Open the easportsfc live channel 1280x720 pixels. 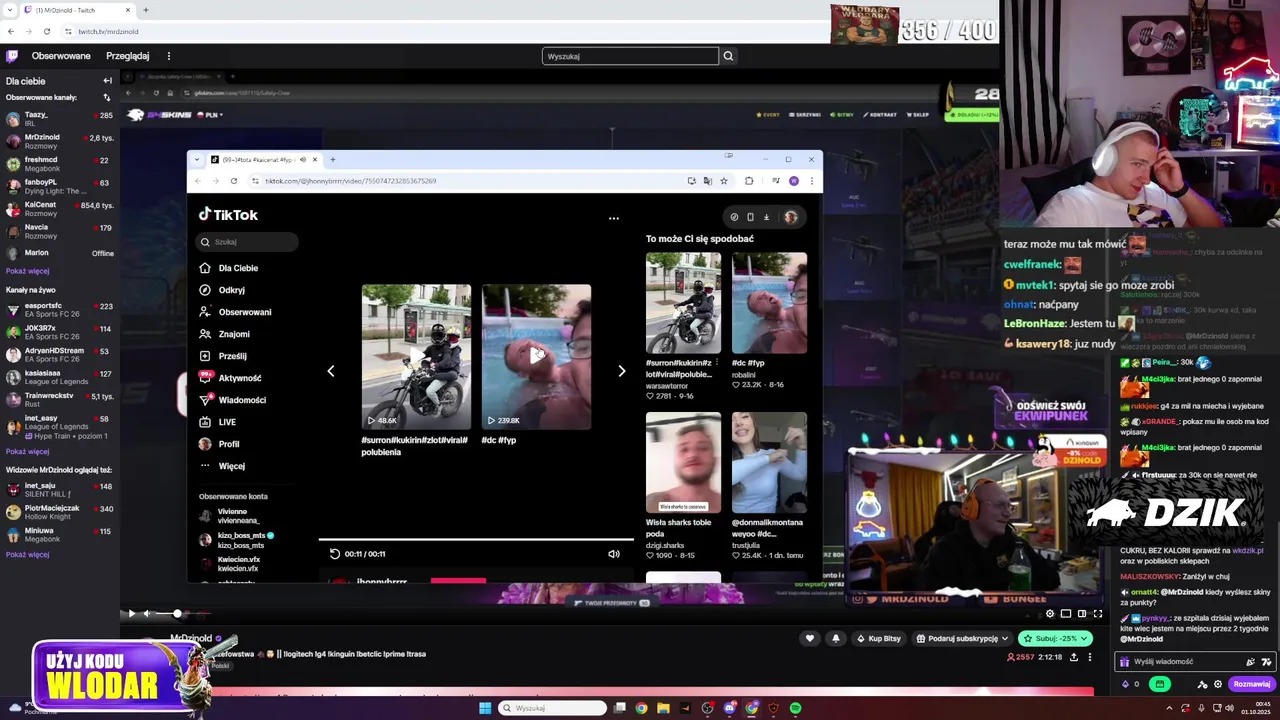coord(59,310)
